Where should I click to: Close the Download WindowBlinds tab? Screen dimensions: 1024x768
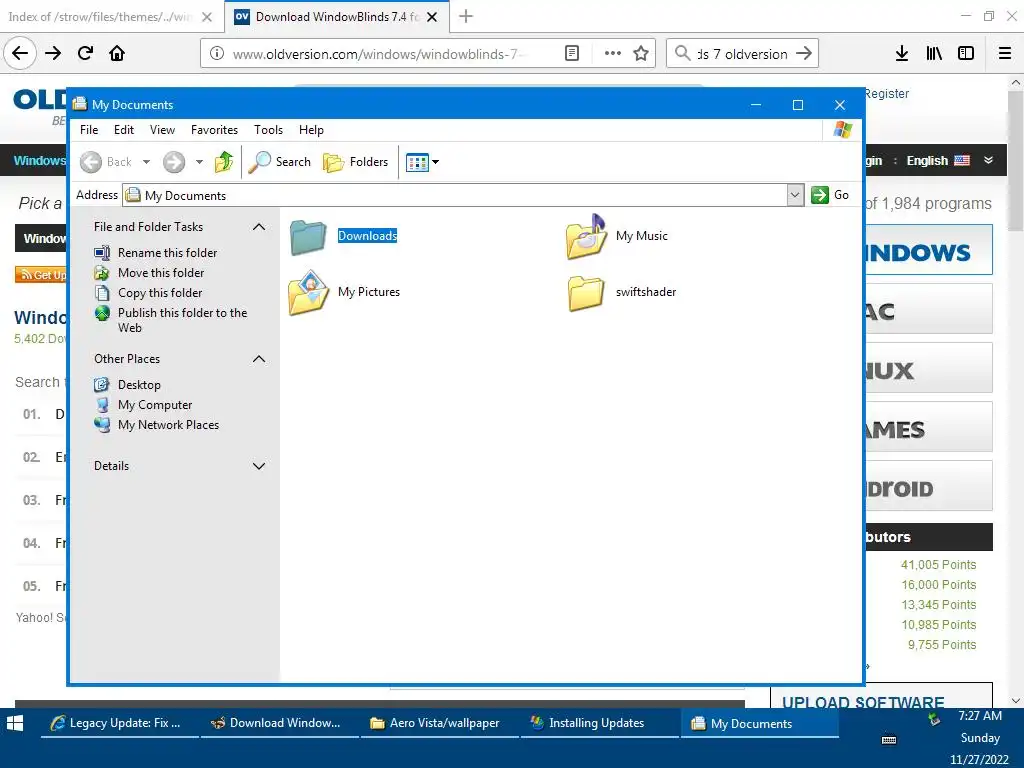pos(432,17)
